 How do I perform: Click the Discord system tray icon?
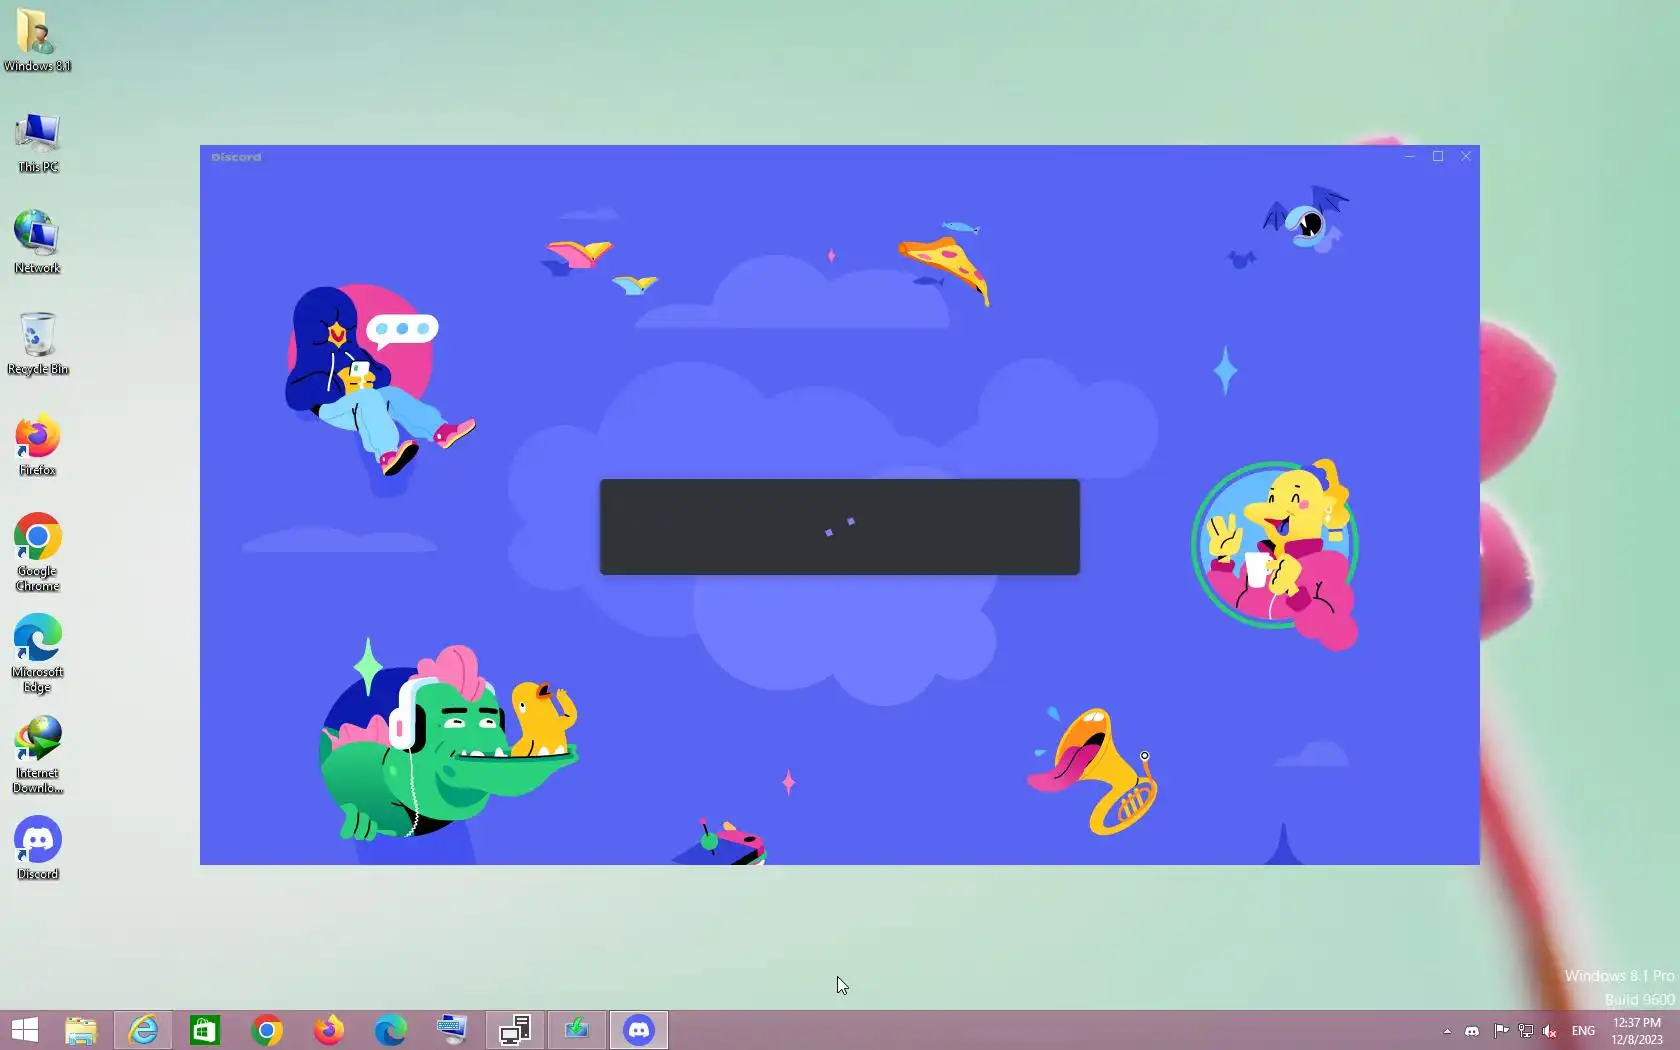click(1472, 1031)
